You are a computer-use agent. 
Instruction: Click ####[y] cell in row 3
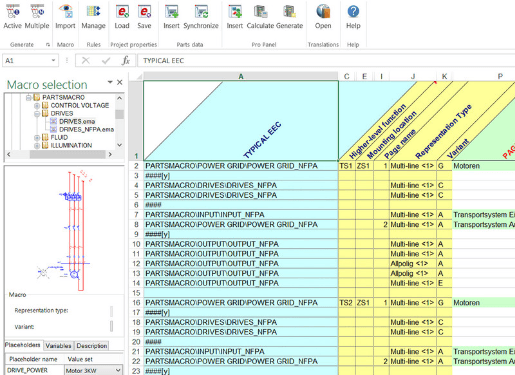coord(241,176)
